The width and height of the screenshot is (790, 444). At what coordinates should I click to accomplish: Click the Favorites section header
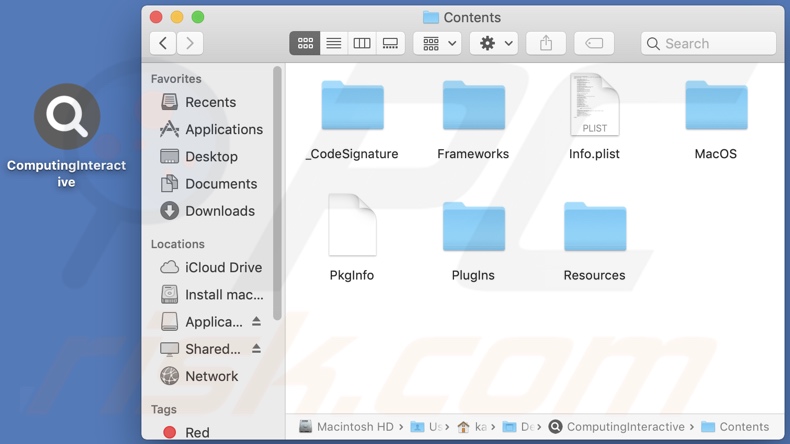point(176,79)
